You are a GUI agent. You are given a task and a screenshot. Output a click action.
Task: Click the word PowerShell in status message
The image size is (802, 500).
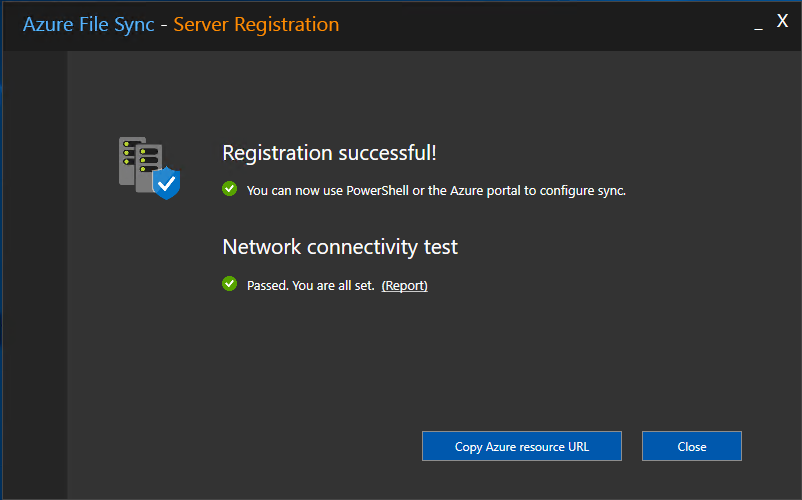[377, 190]
